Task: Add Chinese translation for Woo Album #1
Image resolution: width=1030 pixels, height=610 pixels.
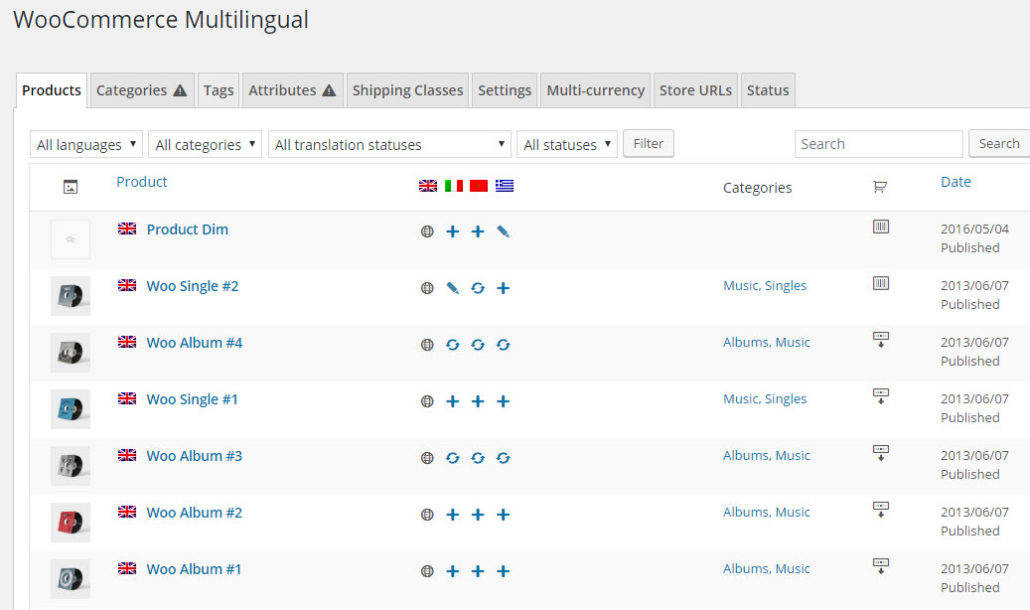Action: (478, 571)
